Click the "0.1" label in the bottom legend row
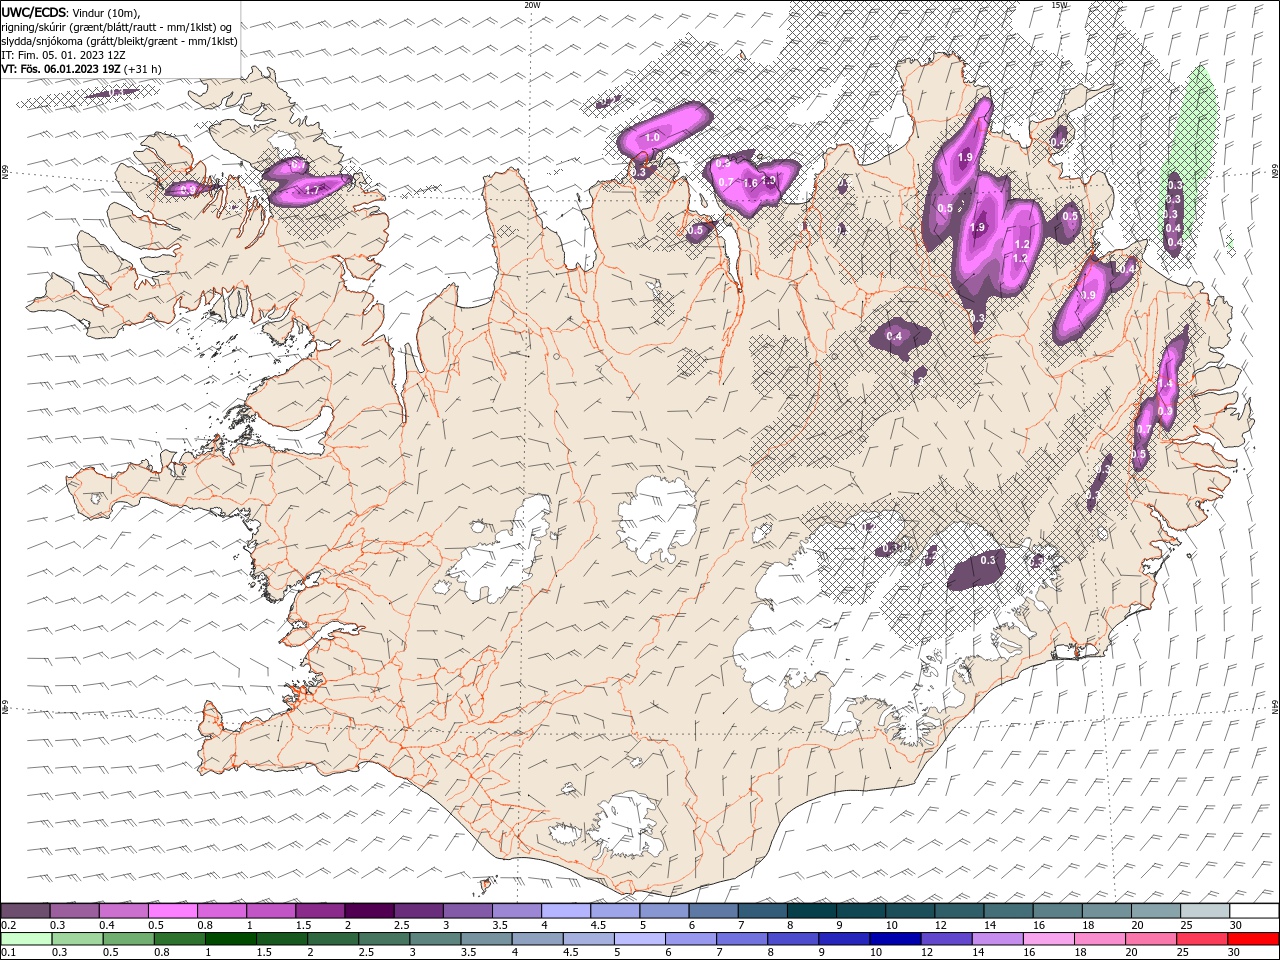Screen dimensions: 1280x960 pos(8,953)
